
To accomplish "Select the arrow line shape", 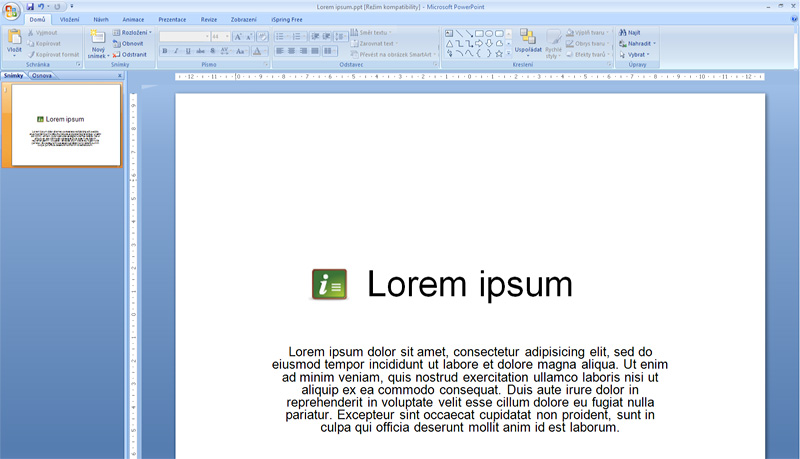I will pyautogui.click(x=469, y=33).
